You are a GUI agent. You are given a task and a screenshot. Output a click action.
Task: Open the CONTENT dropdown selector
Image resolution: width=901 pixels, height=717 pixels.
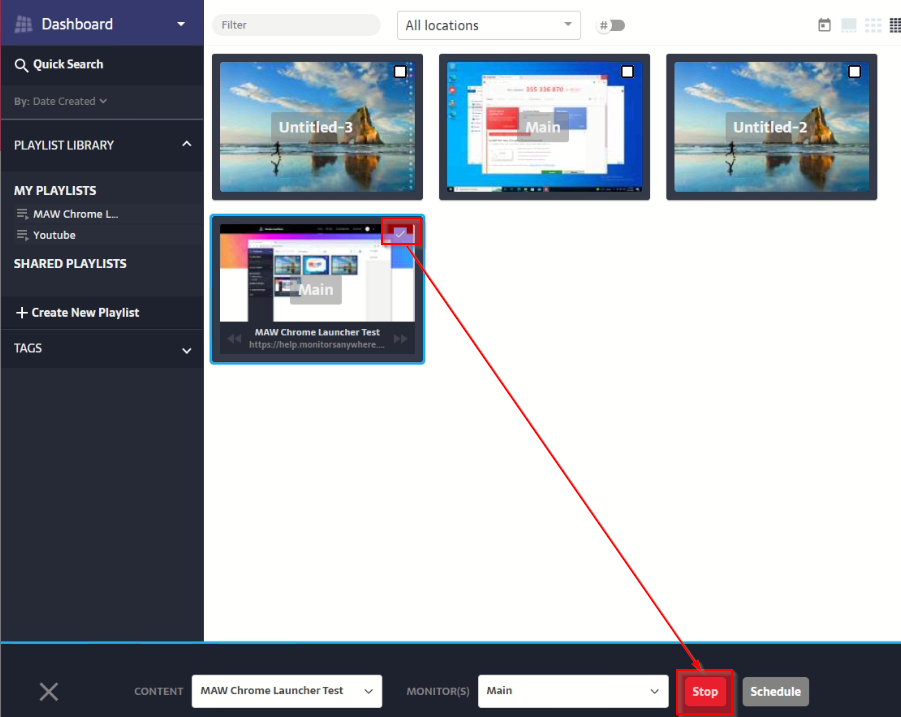pyautogui.click(x=286, y=691)
